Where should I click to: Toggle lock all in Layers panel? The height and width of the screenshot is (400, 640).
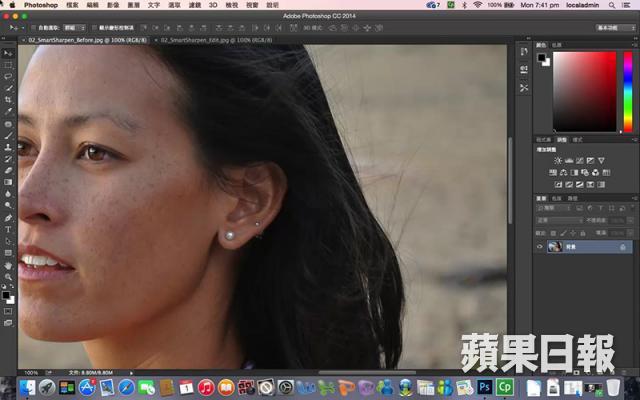coord(583,233)
